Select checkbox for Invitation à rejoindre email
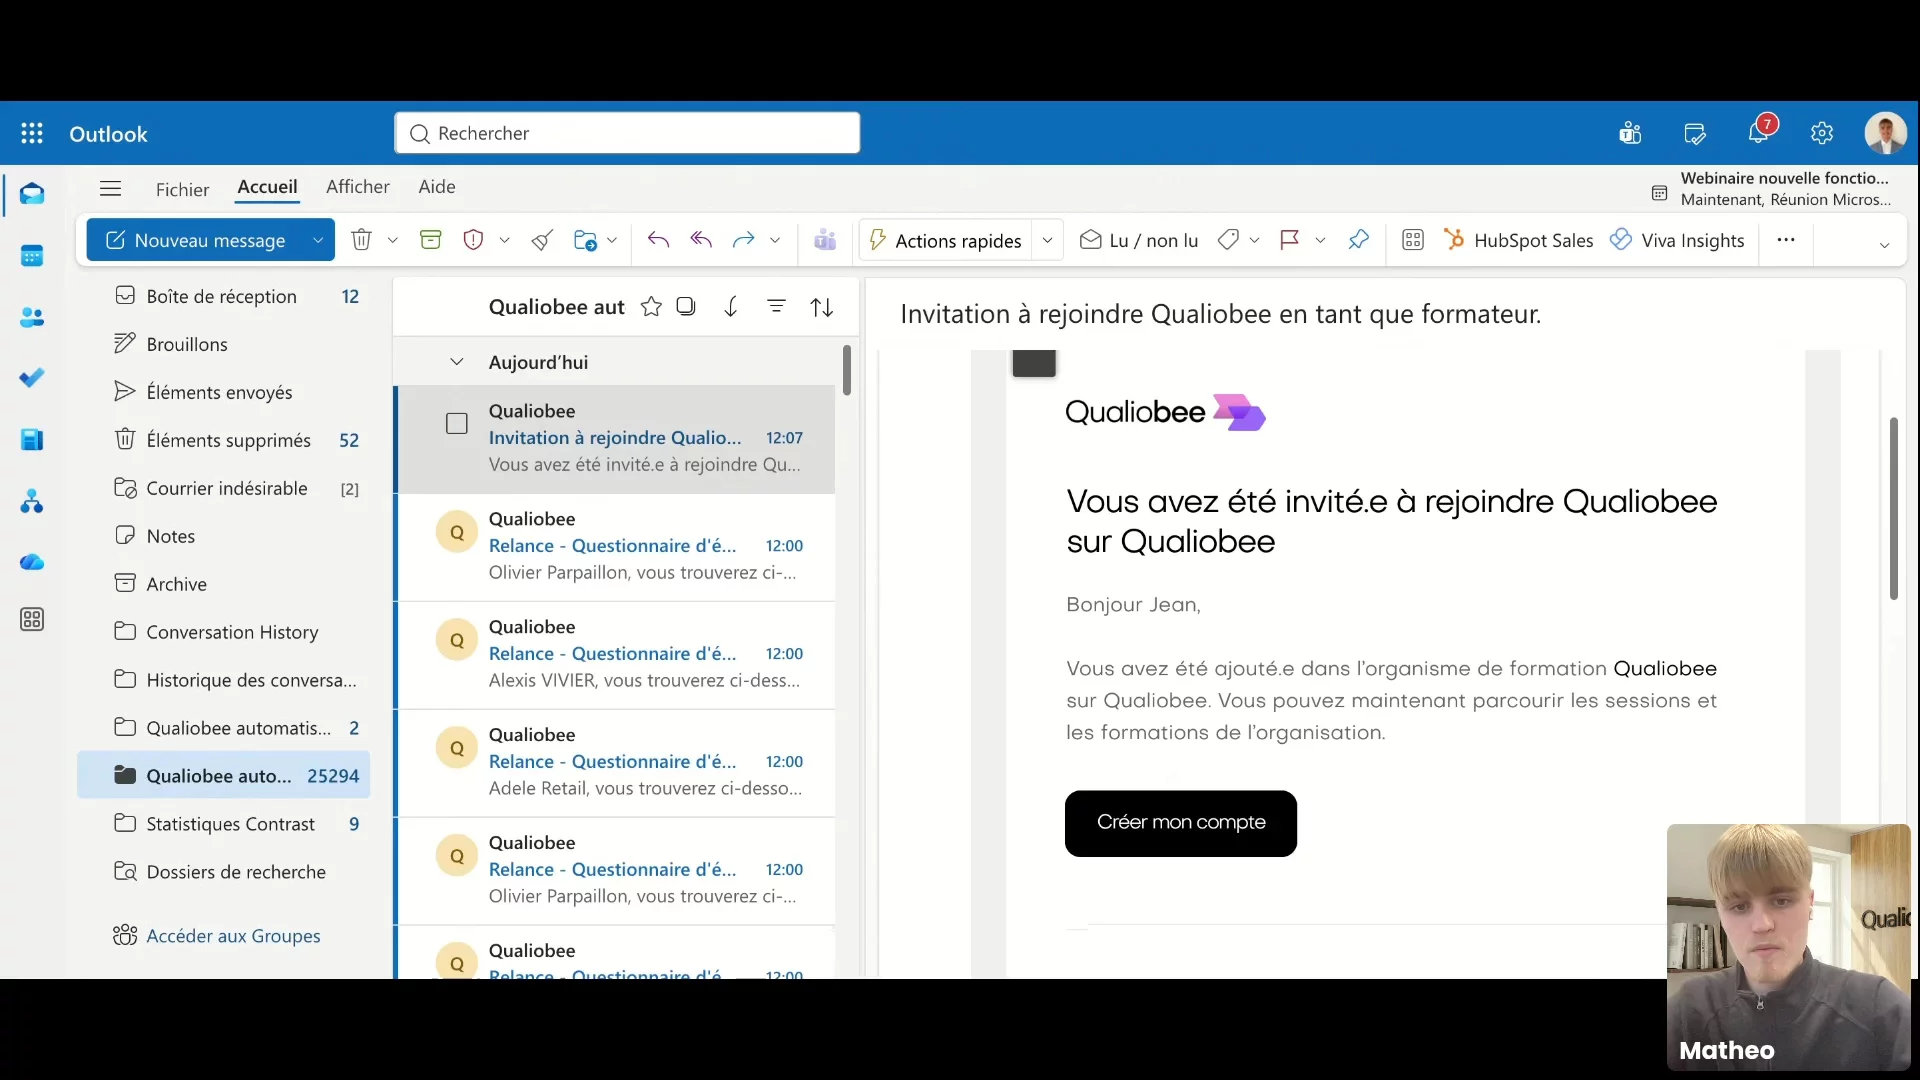The height and width of the screenshot is (1080, 1920). pos(457,424)
